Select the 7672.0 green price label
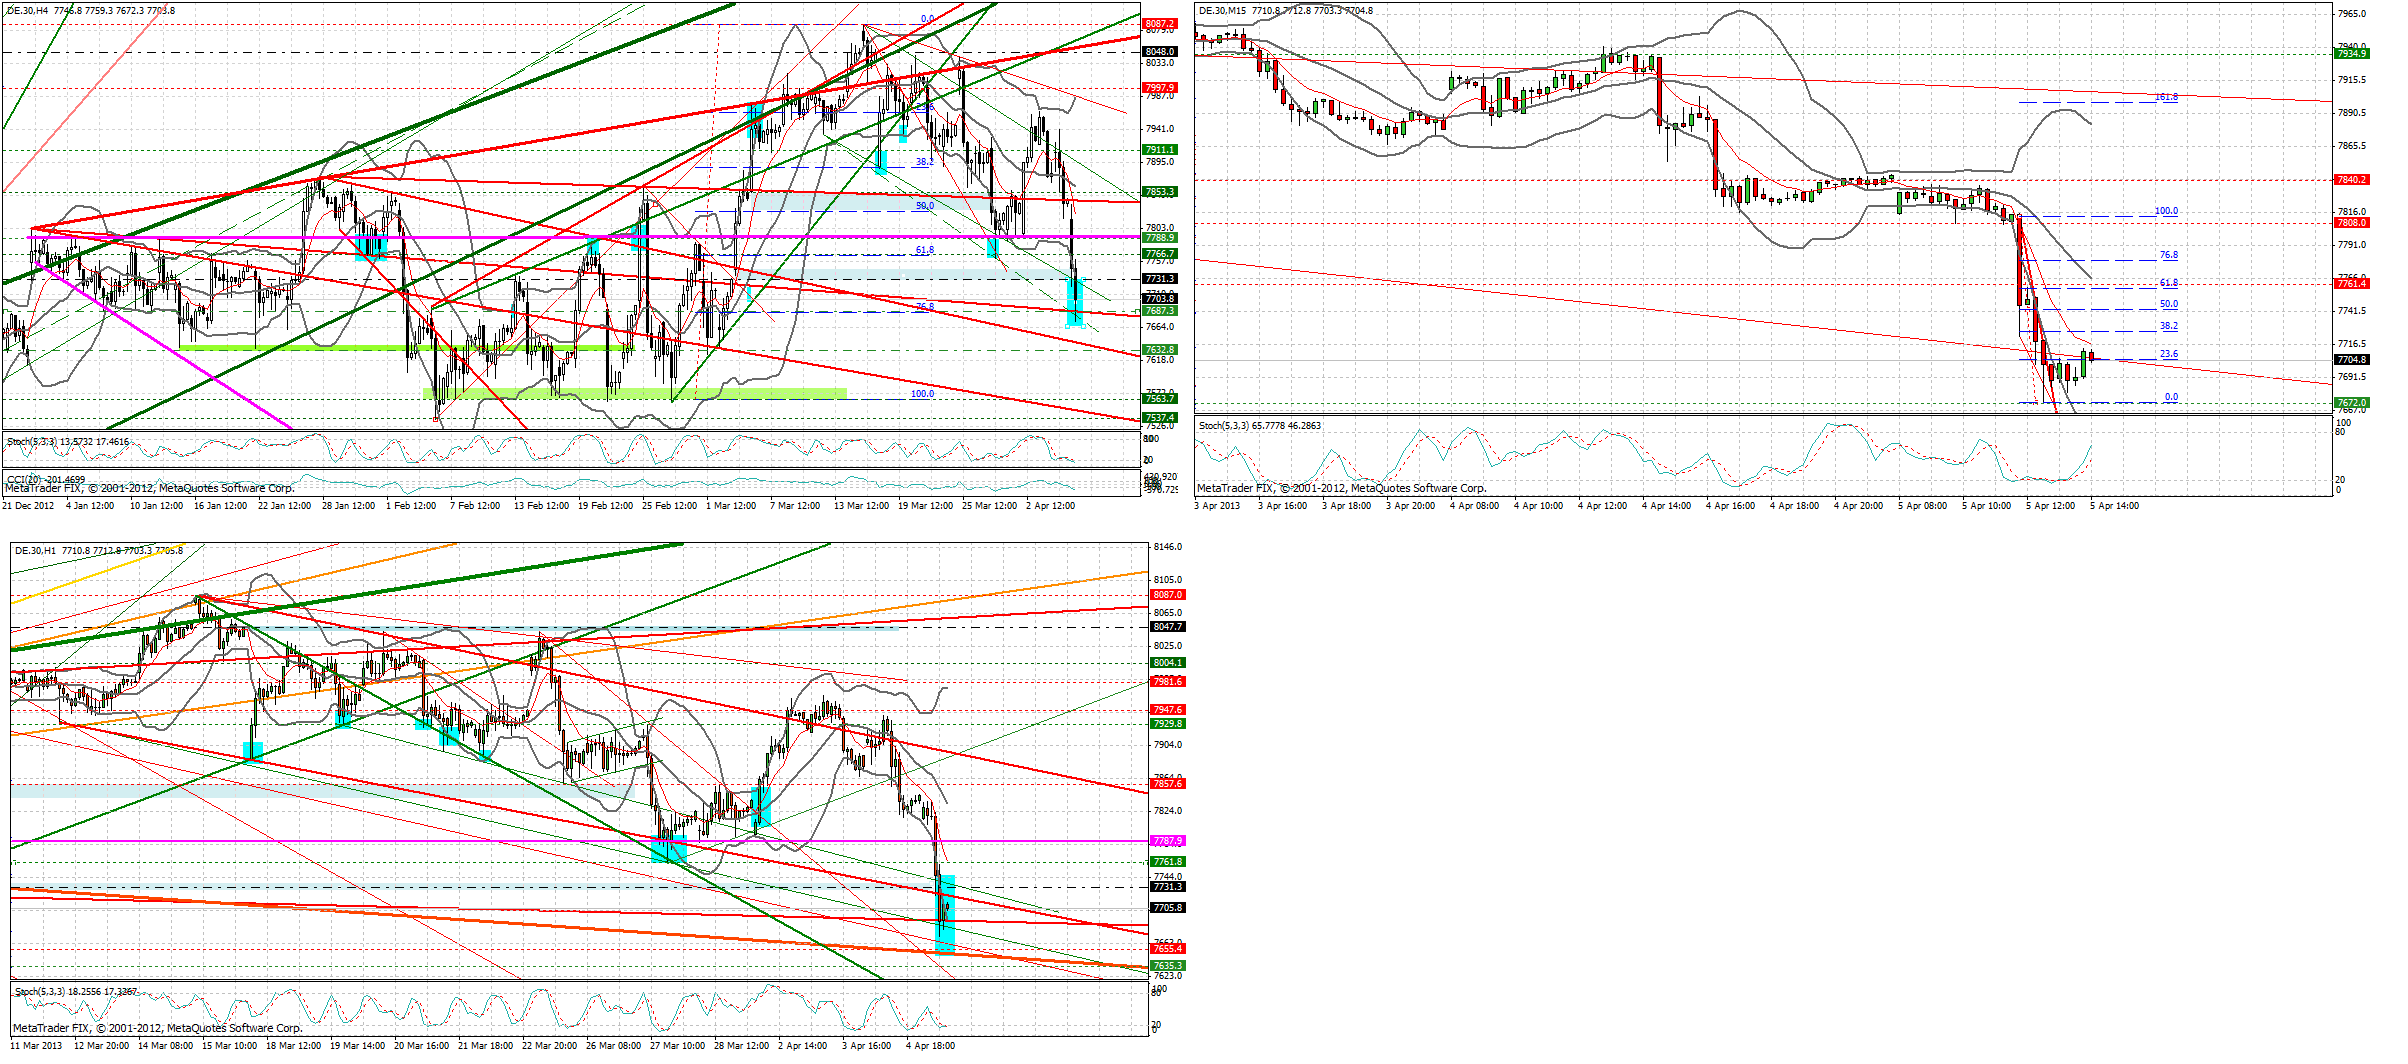 point(2352,402)
